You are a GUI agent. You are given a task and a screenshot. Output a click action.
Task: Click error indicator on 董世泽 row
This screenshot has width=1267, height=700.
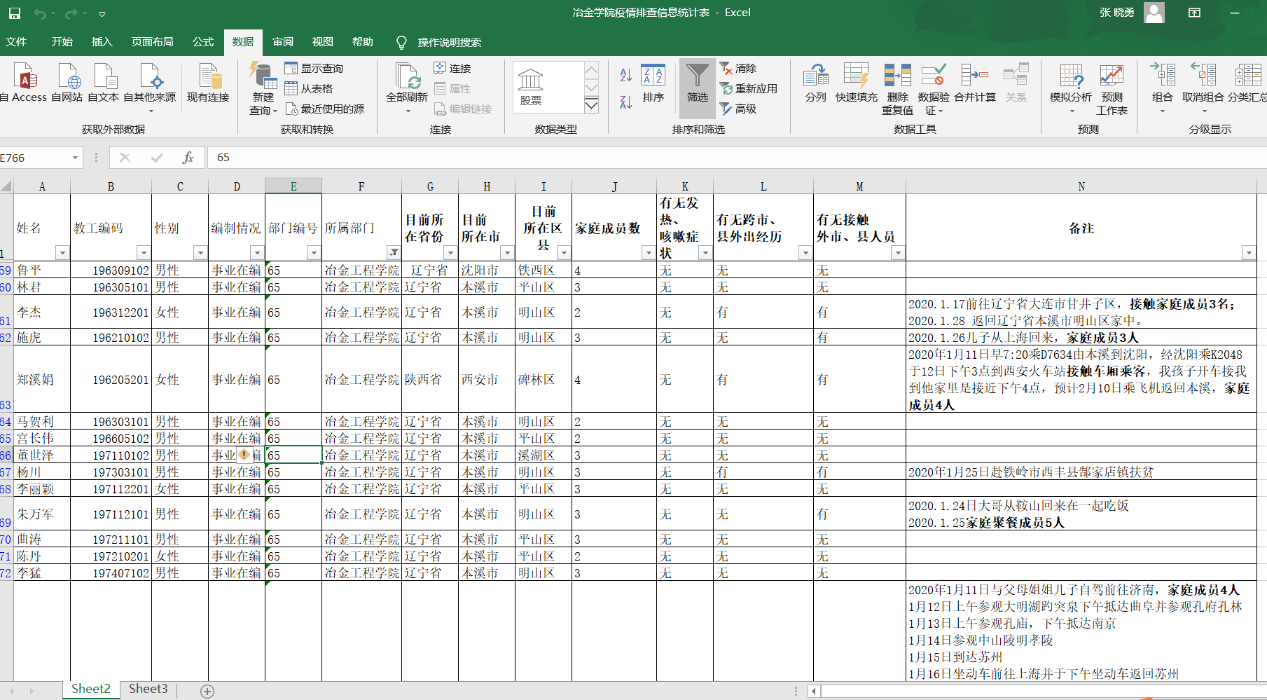[244, 455]
